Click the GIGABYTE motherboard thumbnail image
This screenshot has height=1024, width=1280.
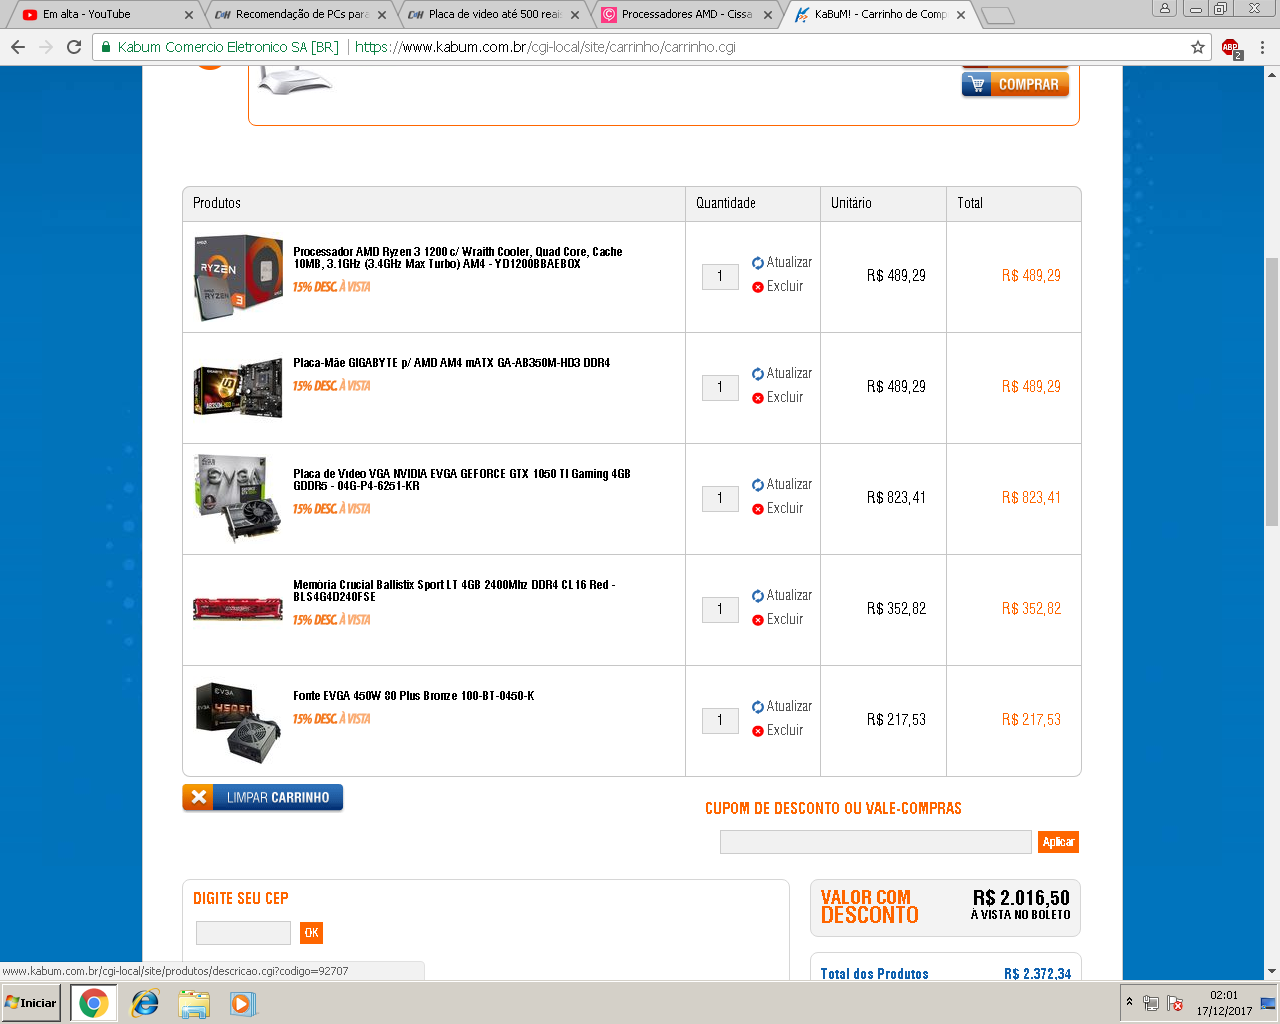point(238,388)
